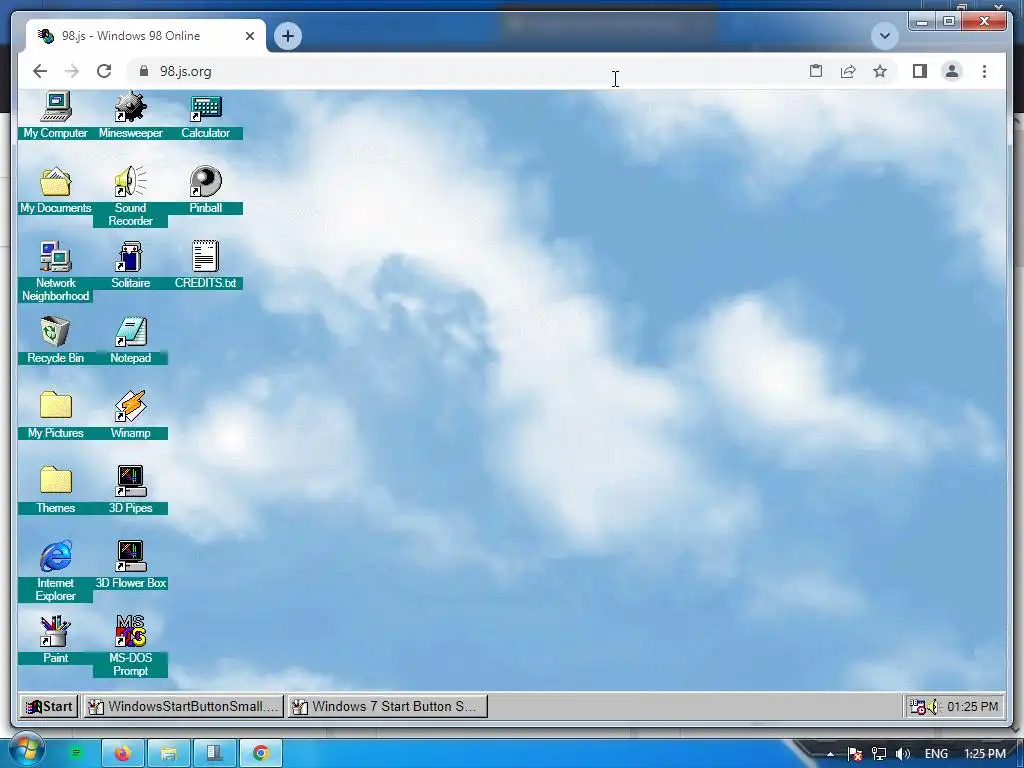Open the ENG language indicator
1024x768 pixels.
coord(936,754)
